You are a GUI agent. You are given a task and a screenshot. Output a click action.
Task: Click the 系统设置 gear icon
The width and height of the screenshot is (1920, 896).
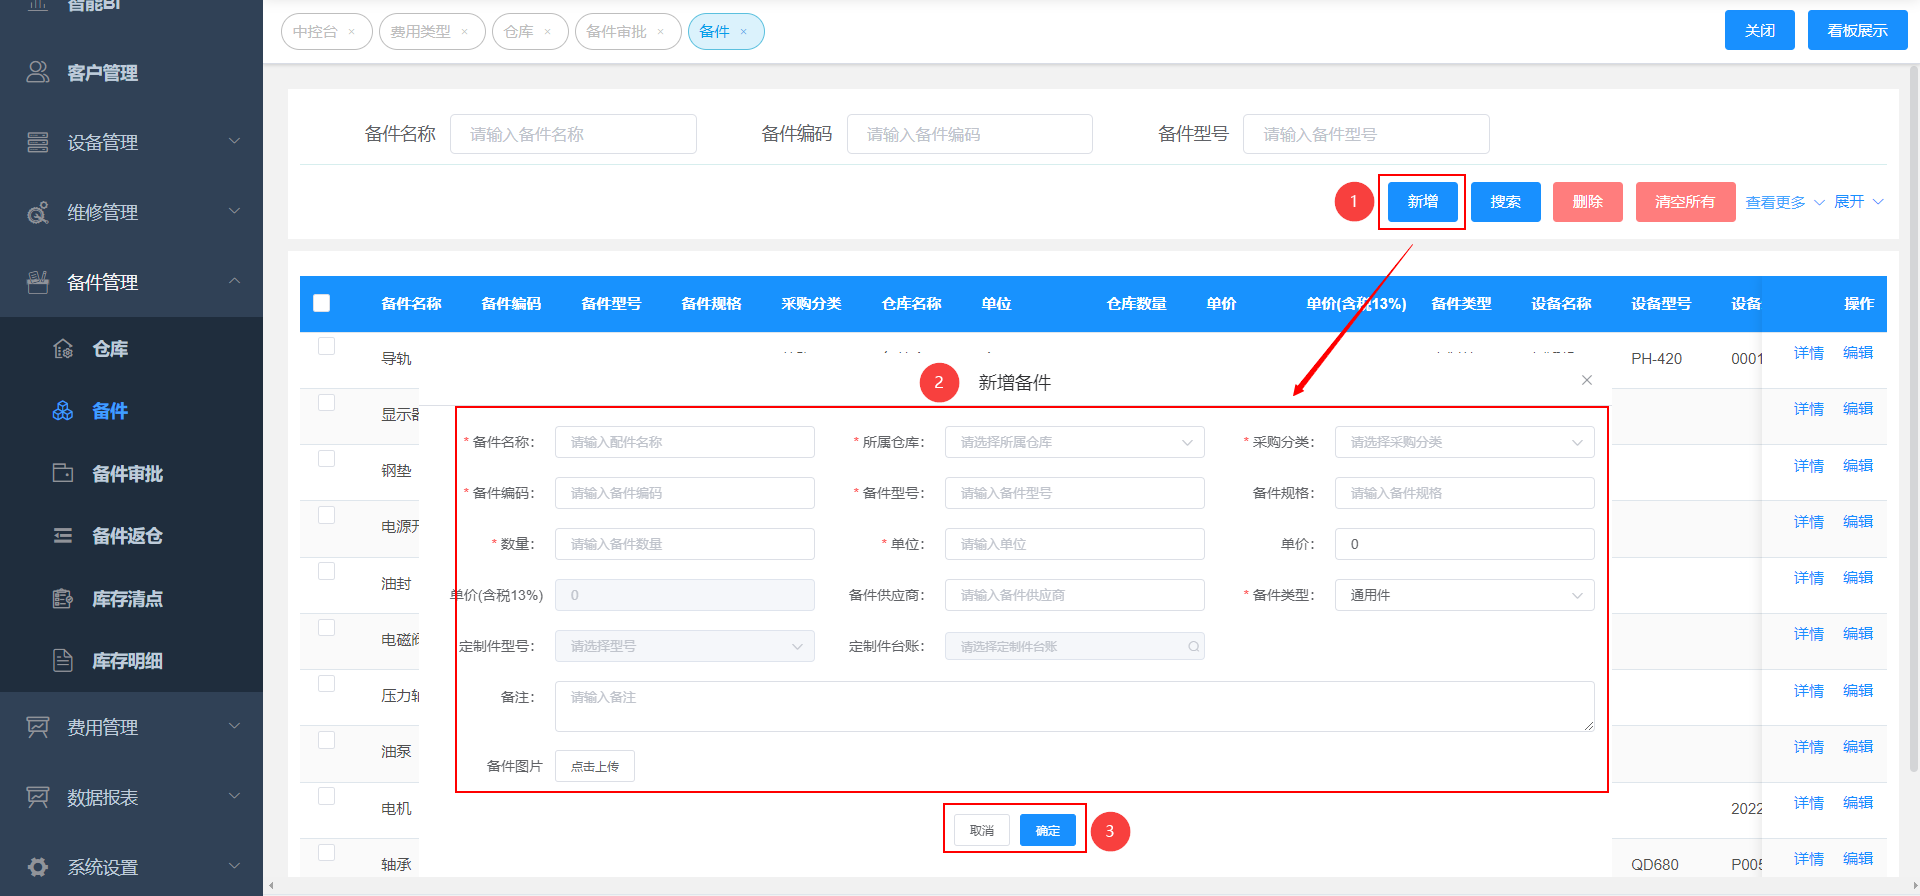38,867
